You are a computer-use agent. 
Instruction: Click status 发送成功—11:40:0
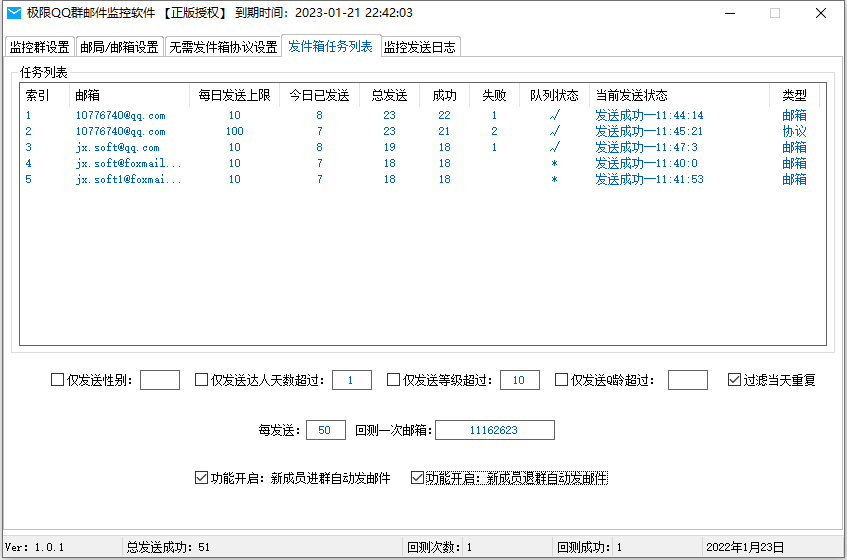pyautogui.click(x=646, y=163)
